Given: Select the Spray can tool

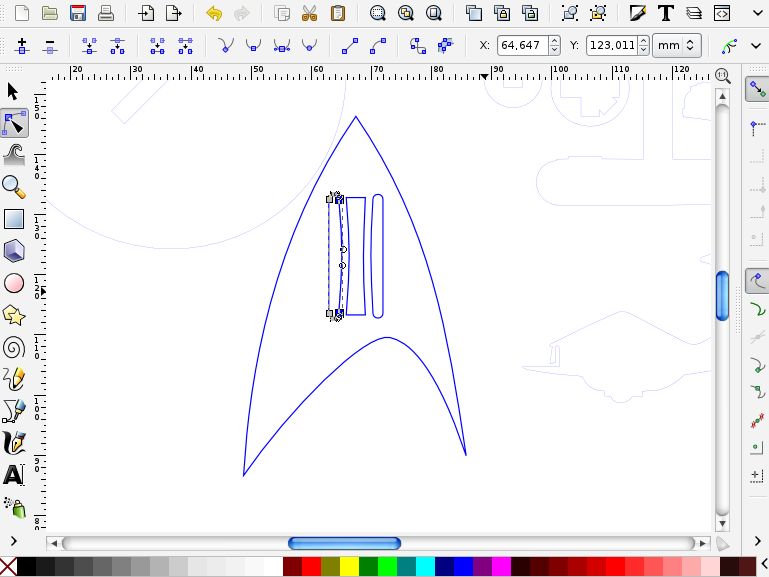Looking at the screenshot, I should (x=14, y=507).
